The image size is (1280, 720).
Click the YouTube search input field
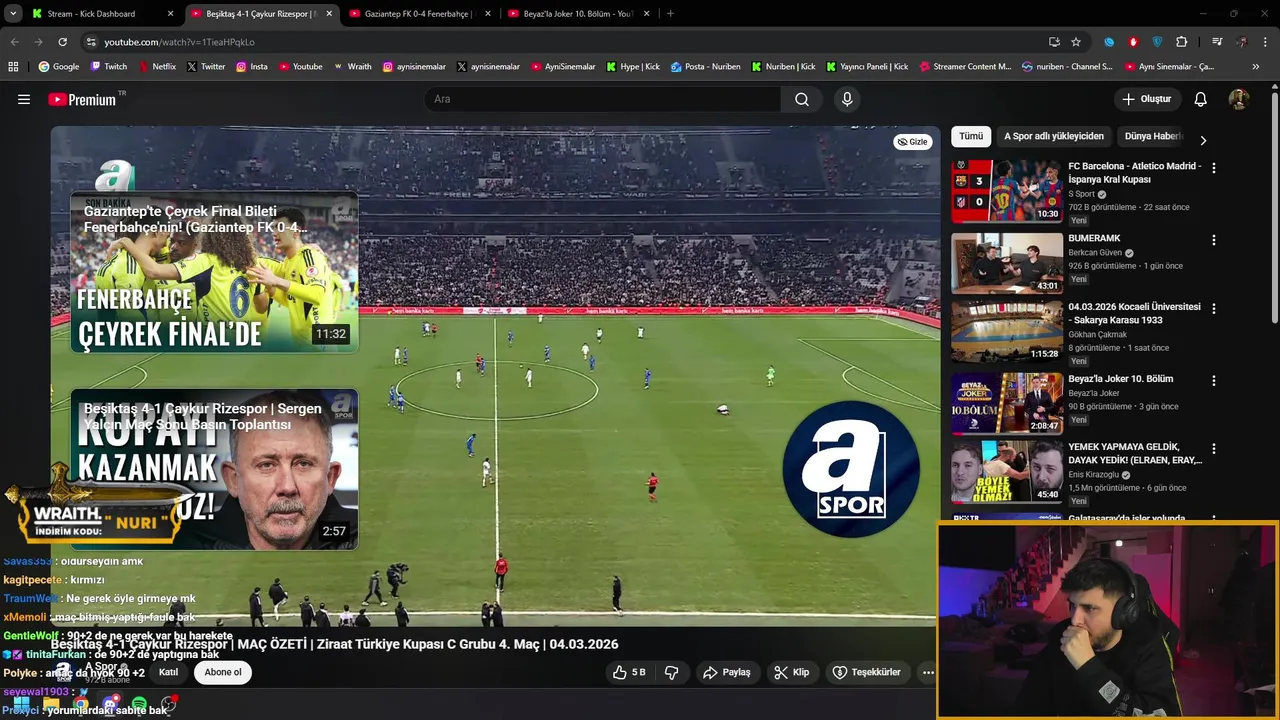coord(603,99)
